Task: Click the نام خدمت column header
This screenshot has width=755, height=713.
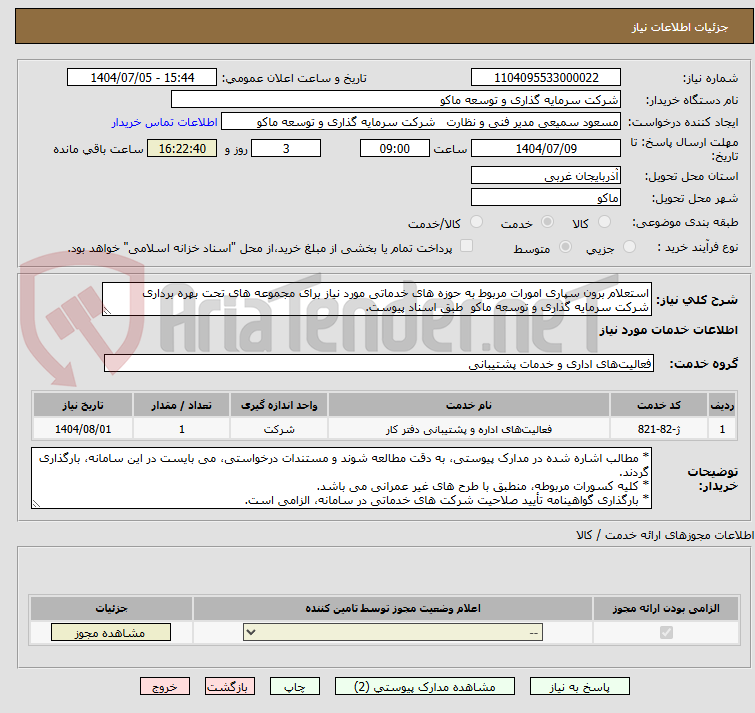Action: pyautogui.click(x=469, y=405)
